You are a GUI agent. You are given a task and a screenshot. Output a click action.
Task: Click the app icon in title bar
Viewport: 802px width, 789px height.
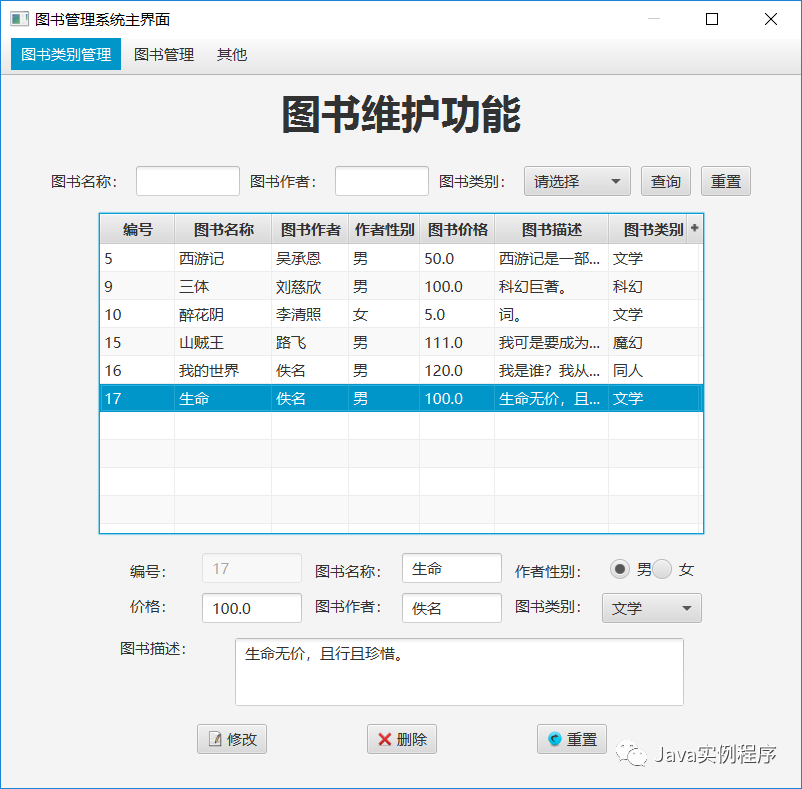19,19
